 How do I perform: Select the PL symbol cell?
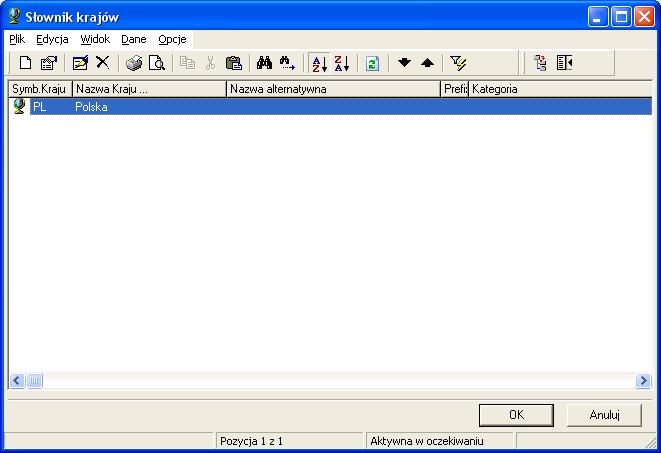40,107
